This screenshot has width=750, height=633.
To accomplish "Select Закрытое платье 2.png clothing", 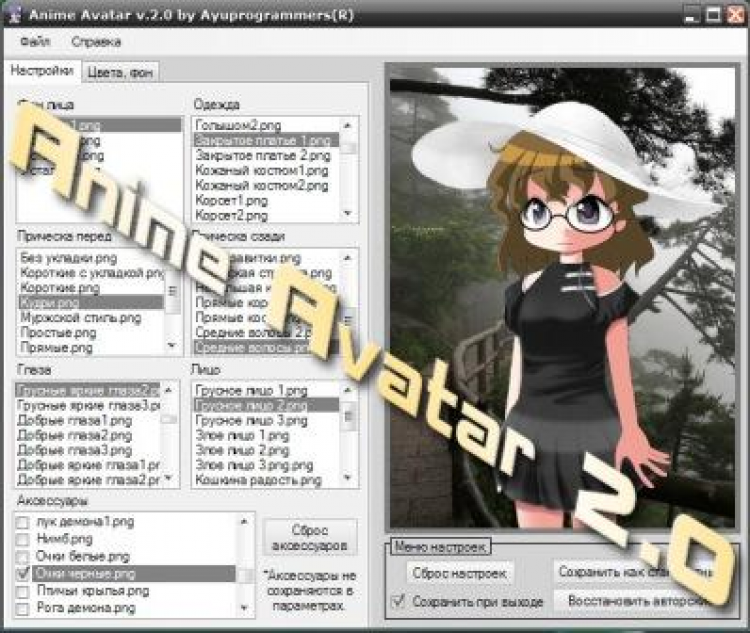I will coord(265,155).
